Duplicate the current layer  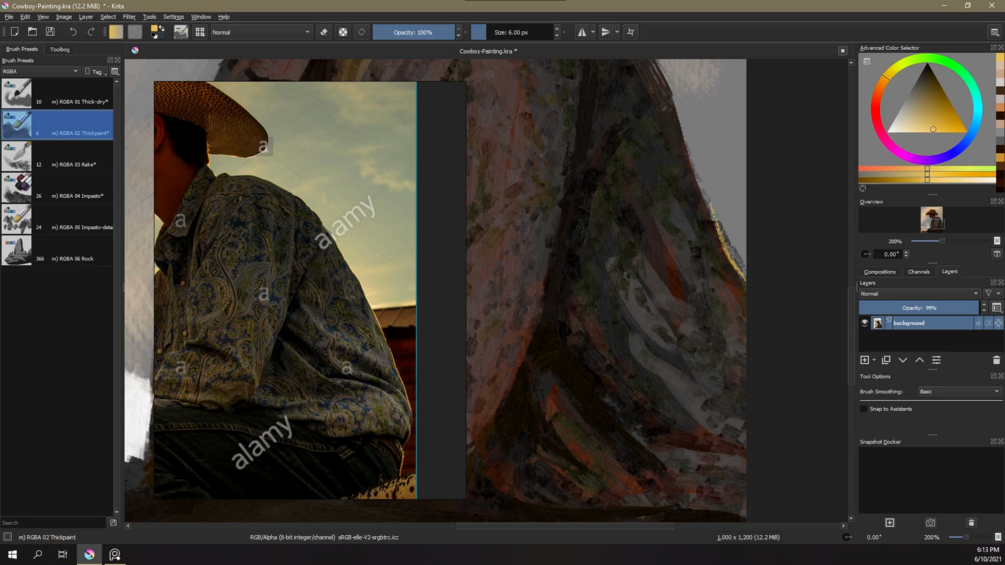click(886, 360)
